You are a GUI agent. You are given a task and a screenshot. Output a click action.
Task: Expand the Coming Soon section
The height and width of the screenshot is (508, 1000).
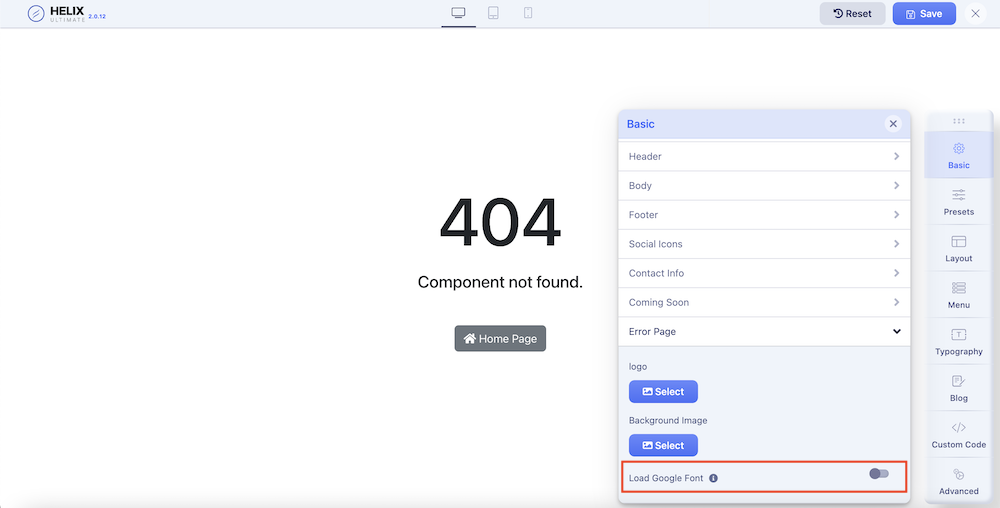764,303
